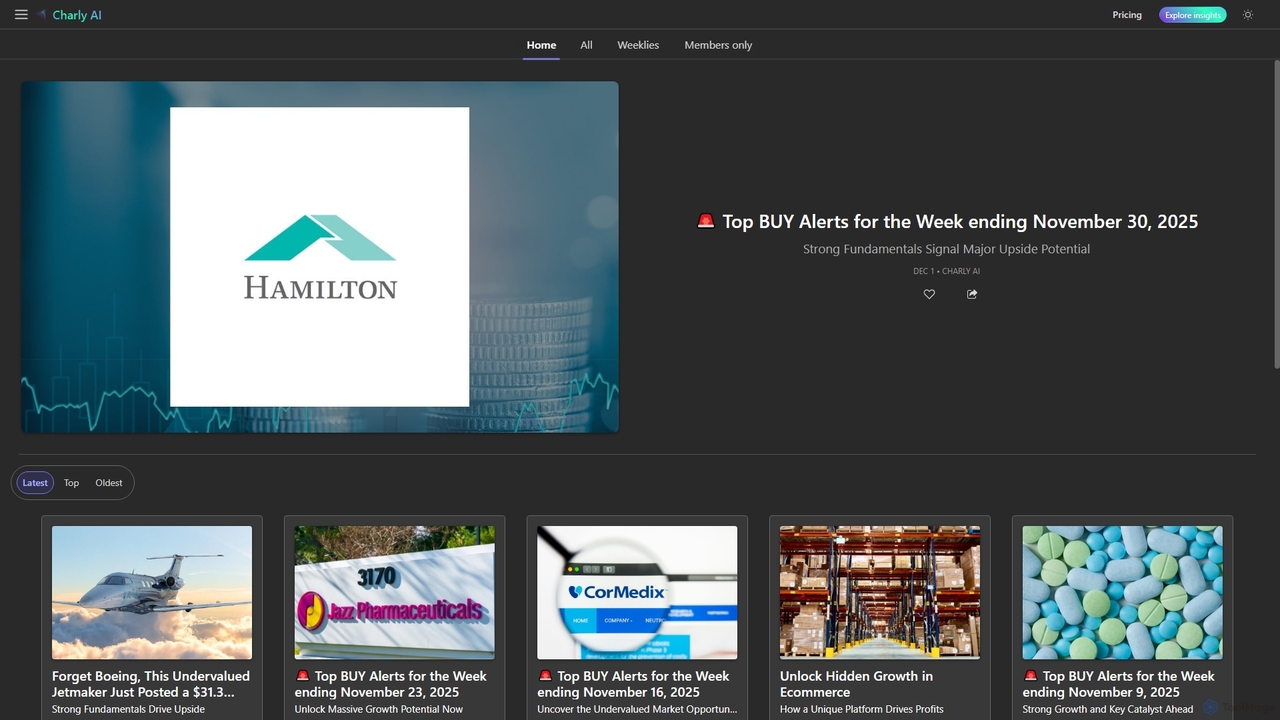Viewport: 1280px width, 720px height.
Task: Click the Explore insights button
Action: (x=1192, y=15)
